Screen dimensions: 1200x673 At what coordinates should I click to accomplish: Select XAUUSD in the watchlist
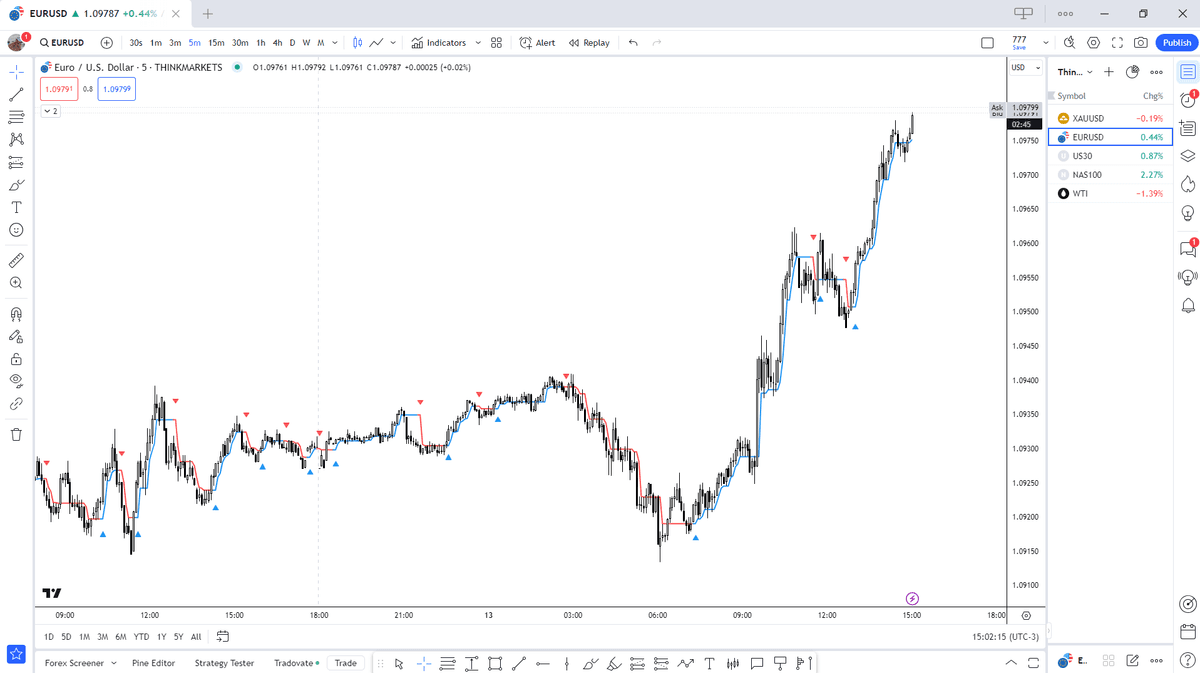[x=1110, y=118]
